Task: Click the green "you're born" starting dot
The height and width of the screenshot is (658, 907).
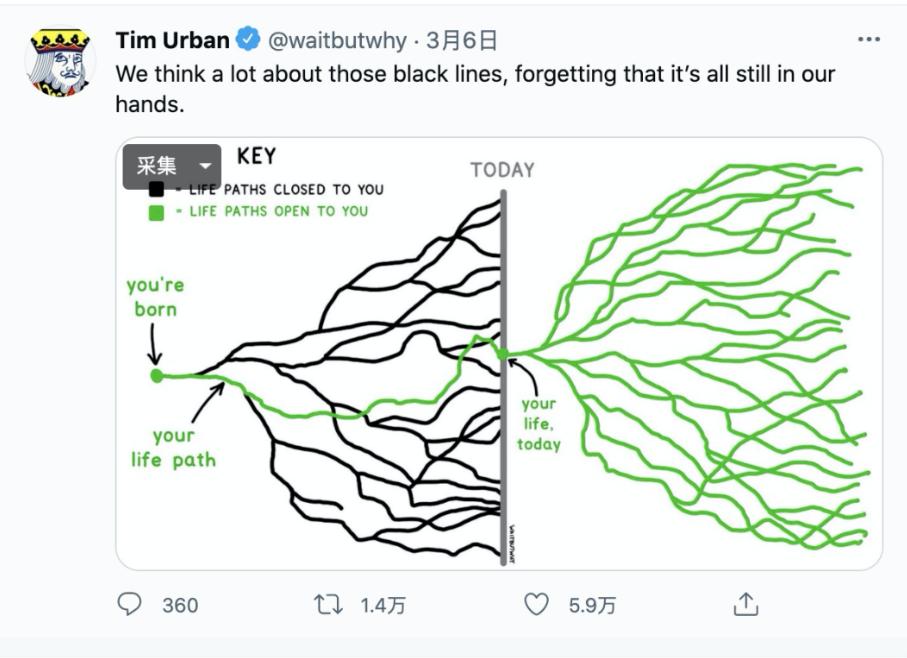Action: coord(156,376)
